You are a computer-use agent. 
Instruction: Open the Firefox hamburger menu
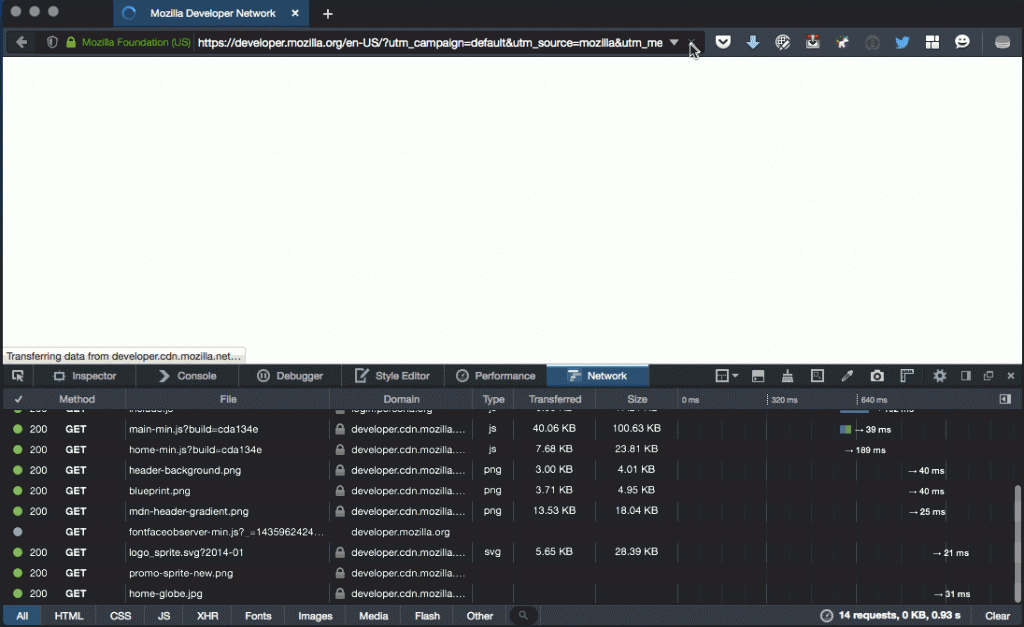pos(1002,42)
